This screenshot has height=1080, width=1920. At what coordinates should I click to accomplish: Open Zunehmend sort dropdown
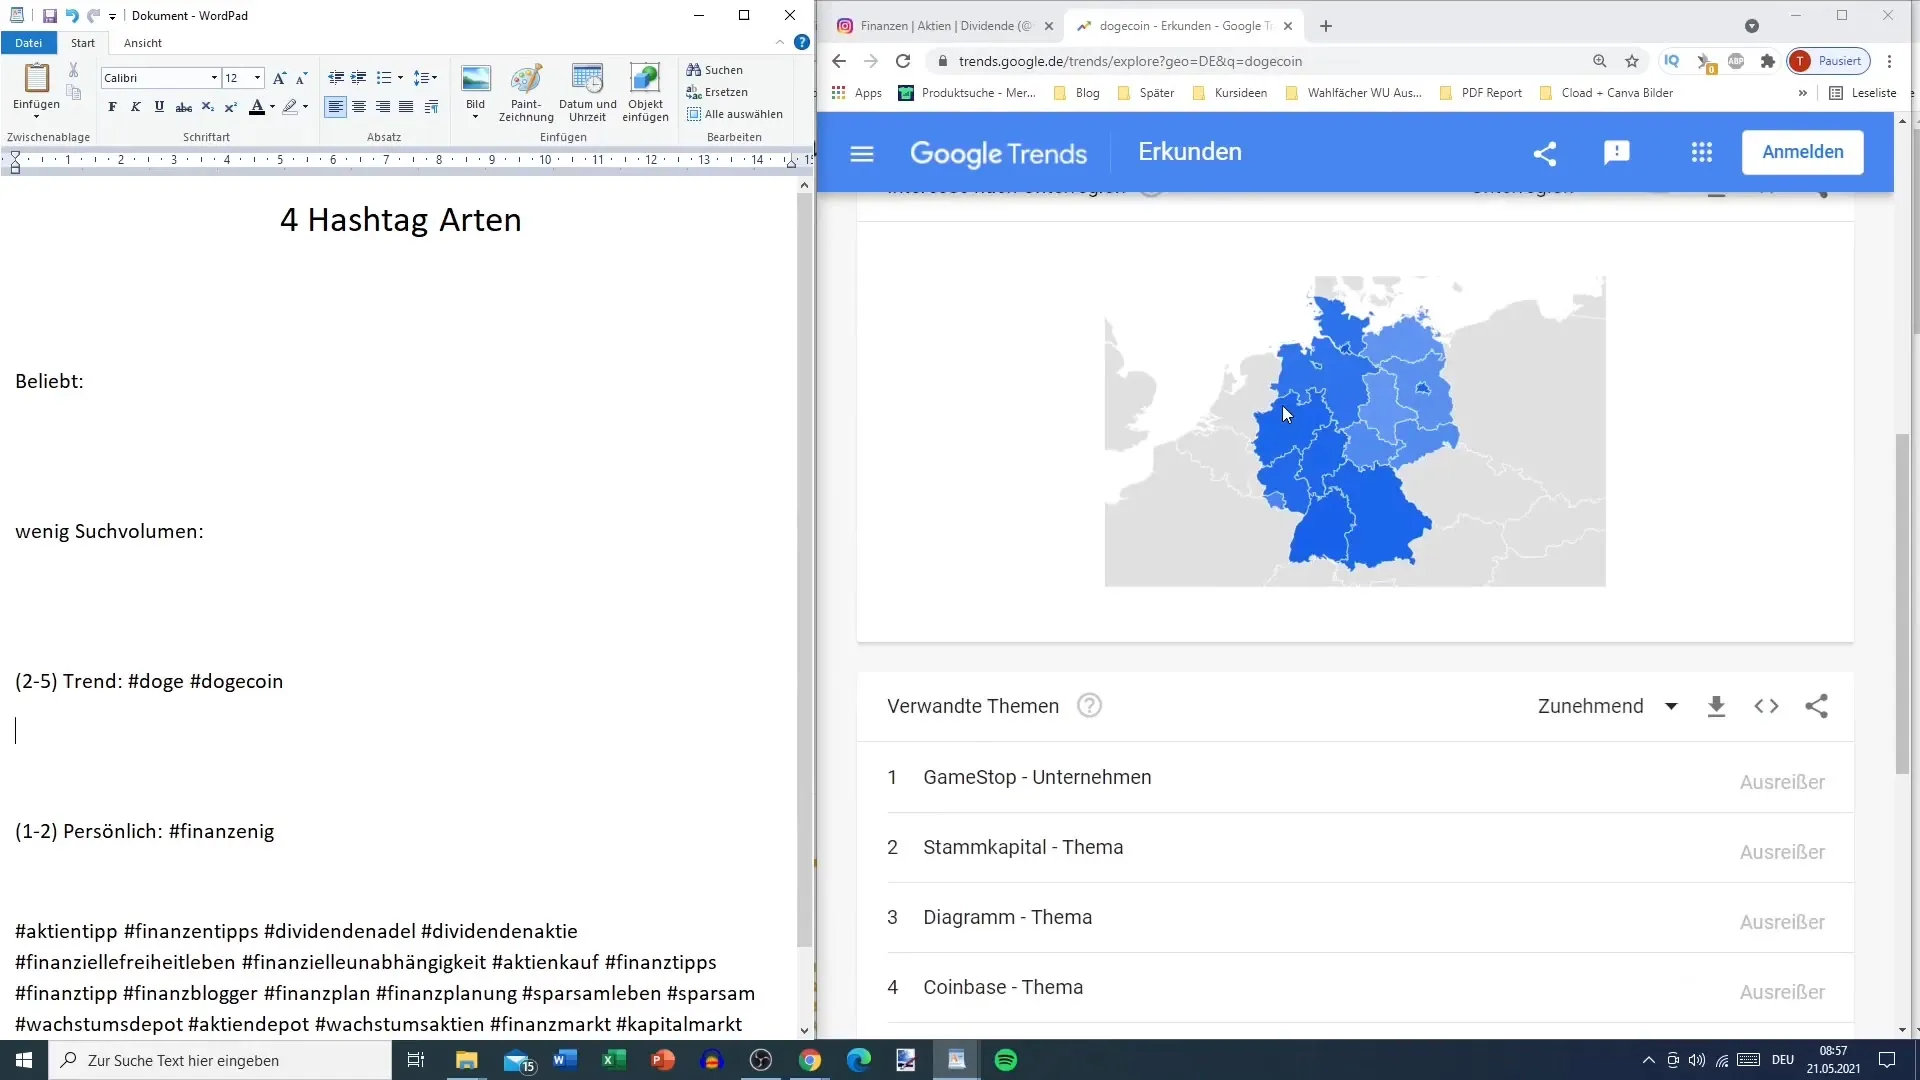coord(1608,707)
